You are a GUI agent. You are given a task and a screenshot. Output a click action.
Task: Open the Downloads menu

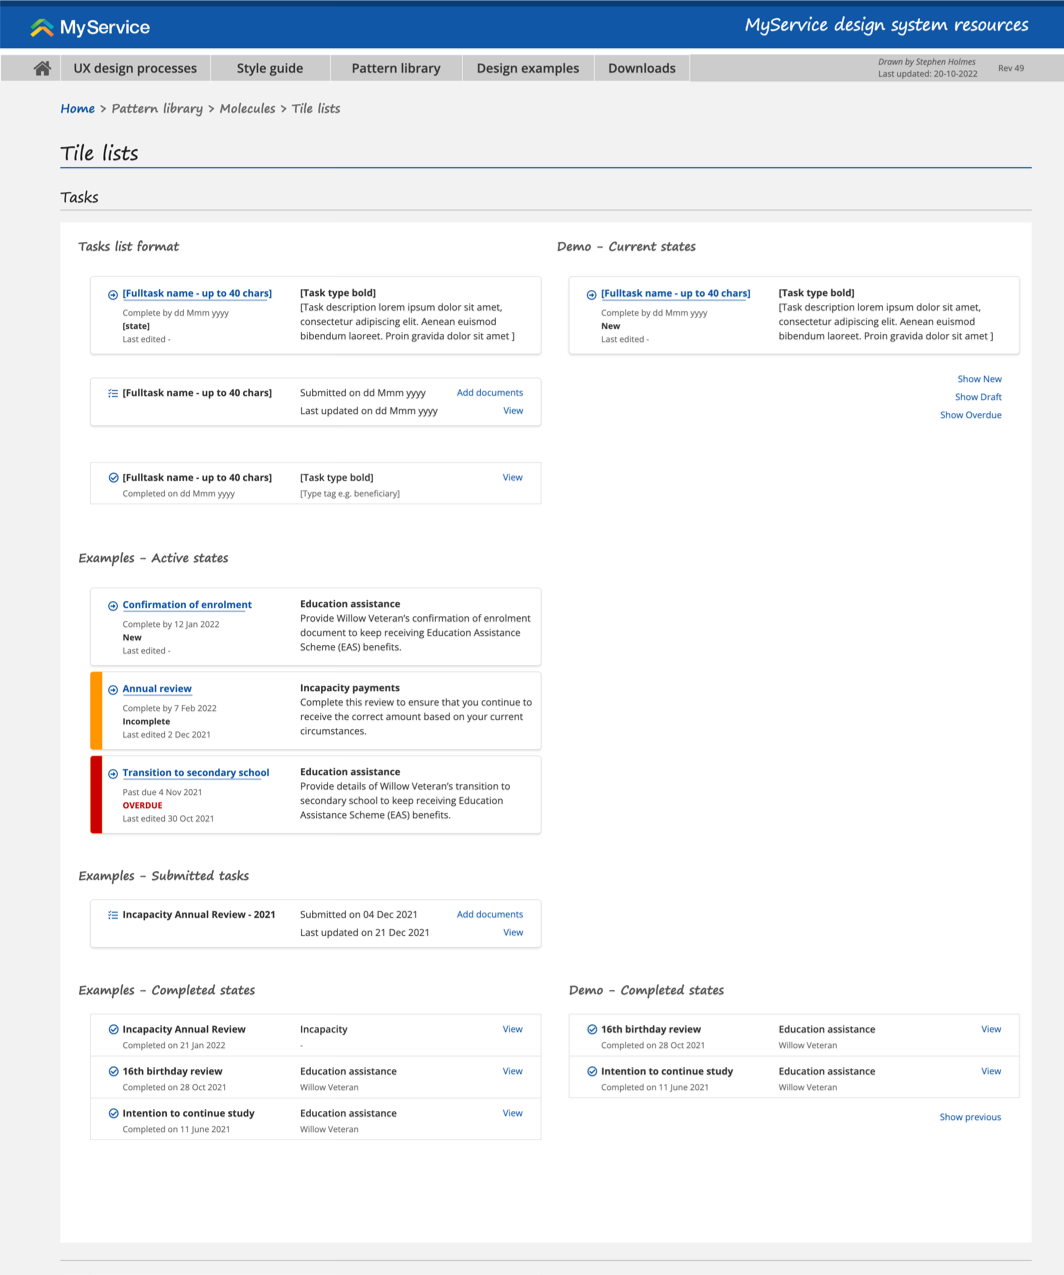tap(642, 68)
